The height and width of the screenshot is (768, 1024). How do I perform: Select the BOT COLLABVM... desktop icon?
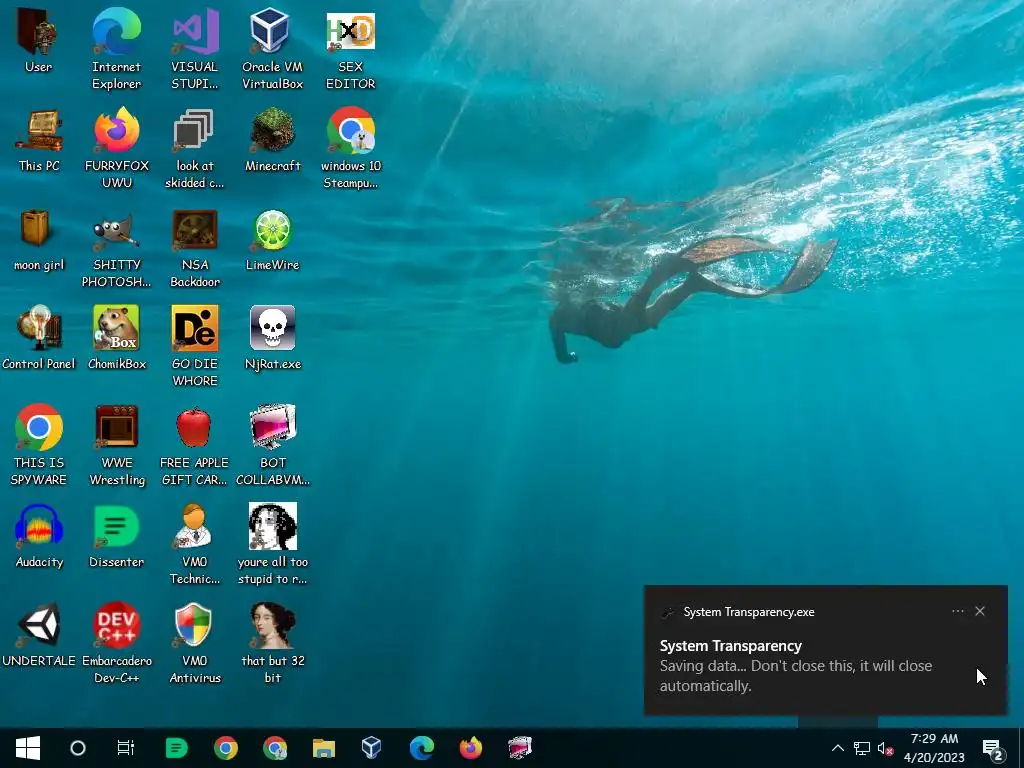click(272, 445)
